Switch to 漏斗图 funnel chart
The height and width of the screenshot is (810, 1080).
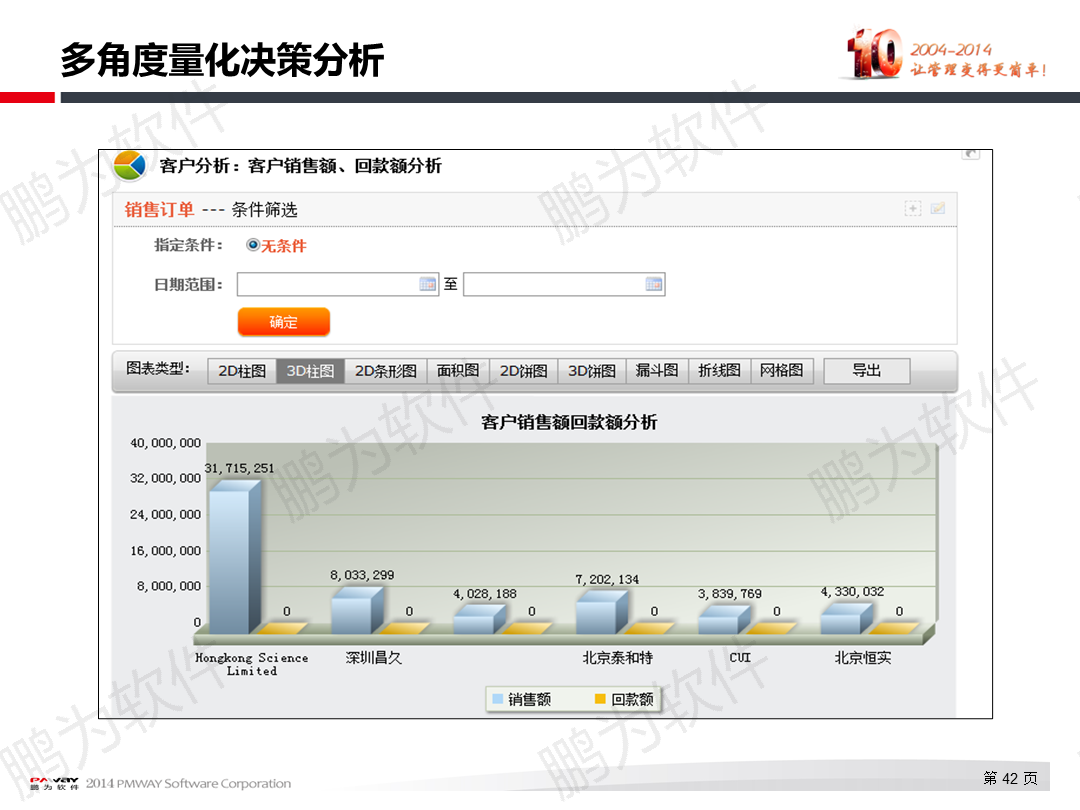pyautogui.click(x=656, y=371)
